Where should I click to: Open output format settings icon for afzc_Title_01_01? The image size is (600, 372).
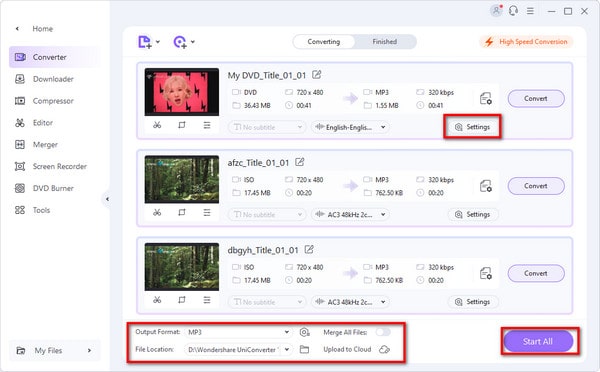tap(486, 186)
